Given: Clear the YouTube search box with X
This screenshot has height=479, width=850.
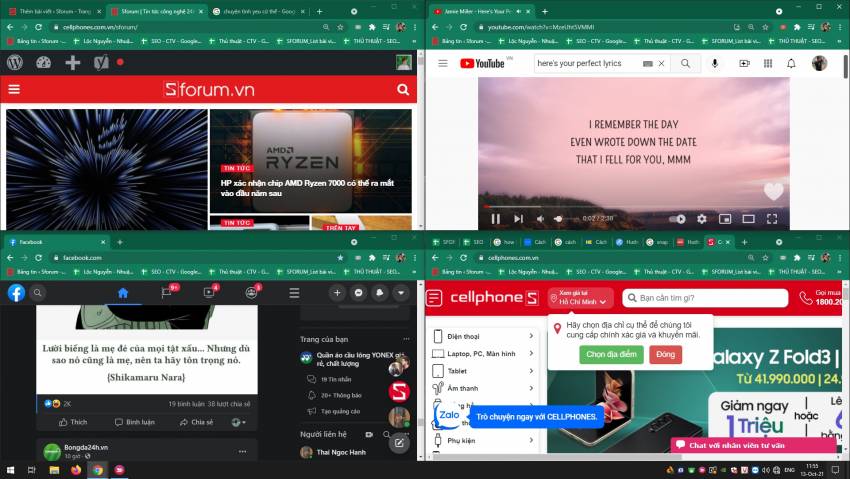Looking at the screenshot, I should tap(661, 63).
